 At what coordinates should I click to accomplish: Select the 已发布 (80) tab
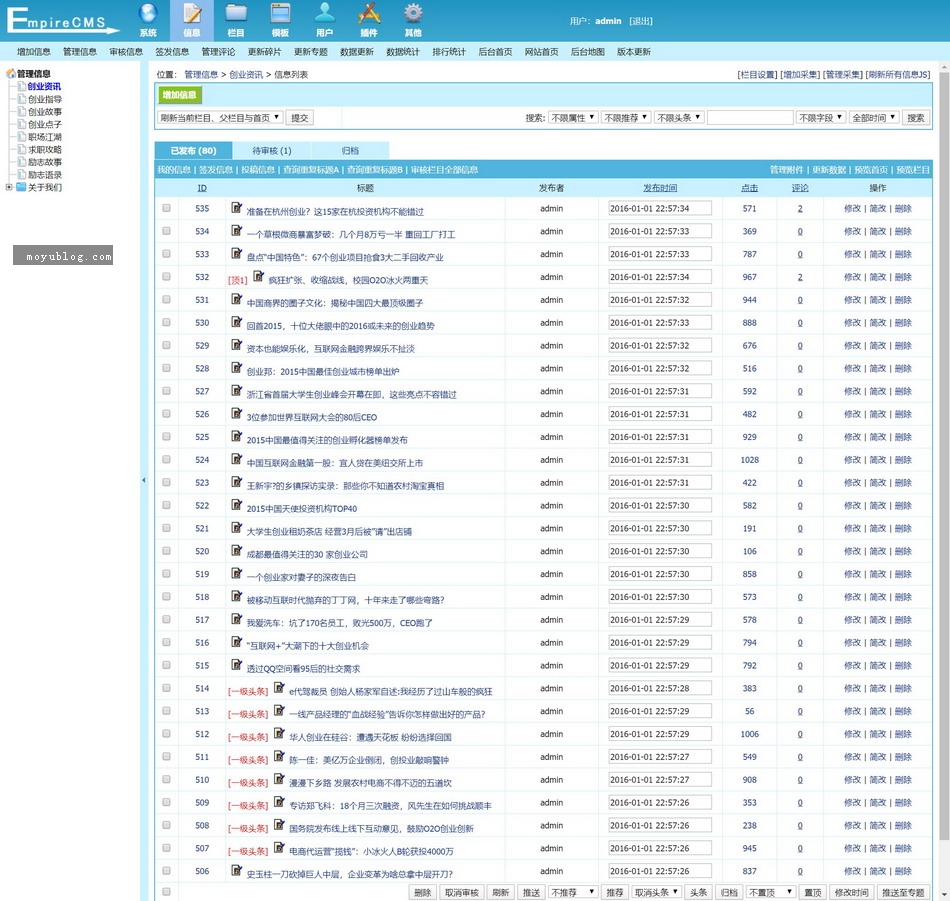pos(193,150)
